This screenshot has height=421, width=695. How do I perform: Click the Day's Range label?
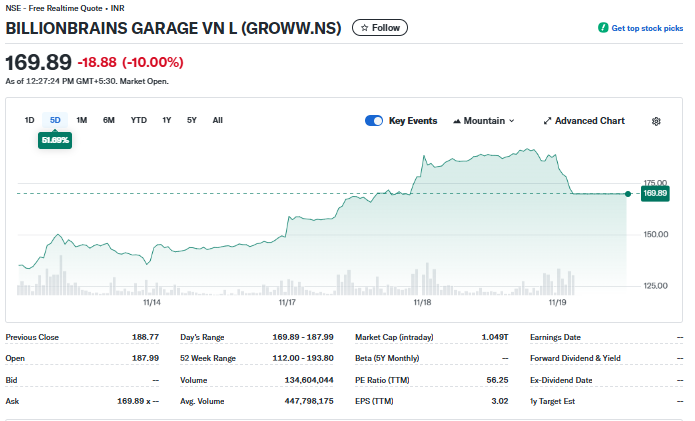(202, 337)
